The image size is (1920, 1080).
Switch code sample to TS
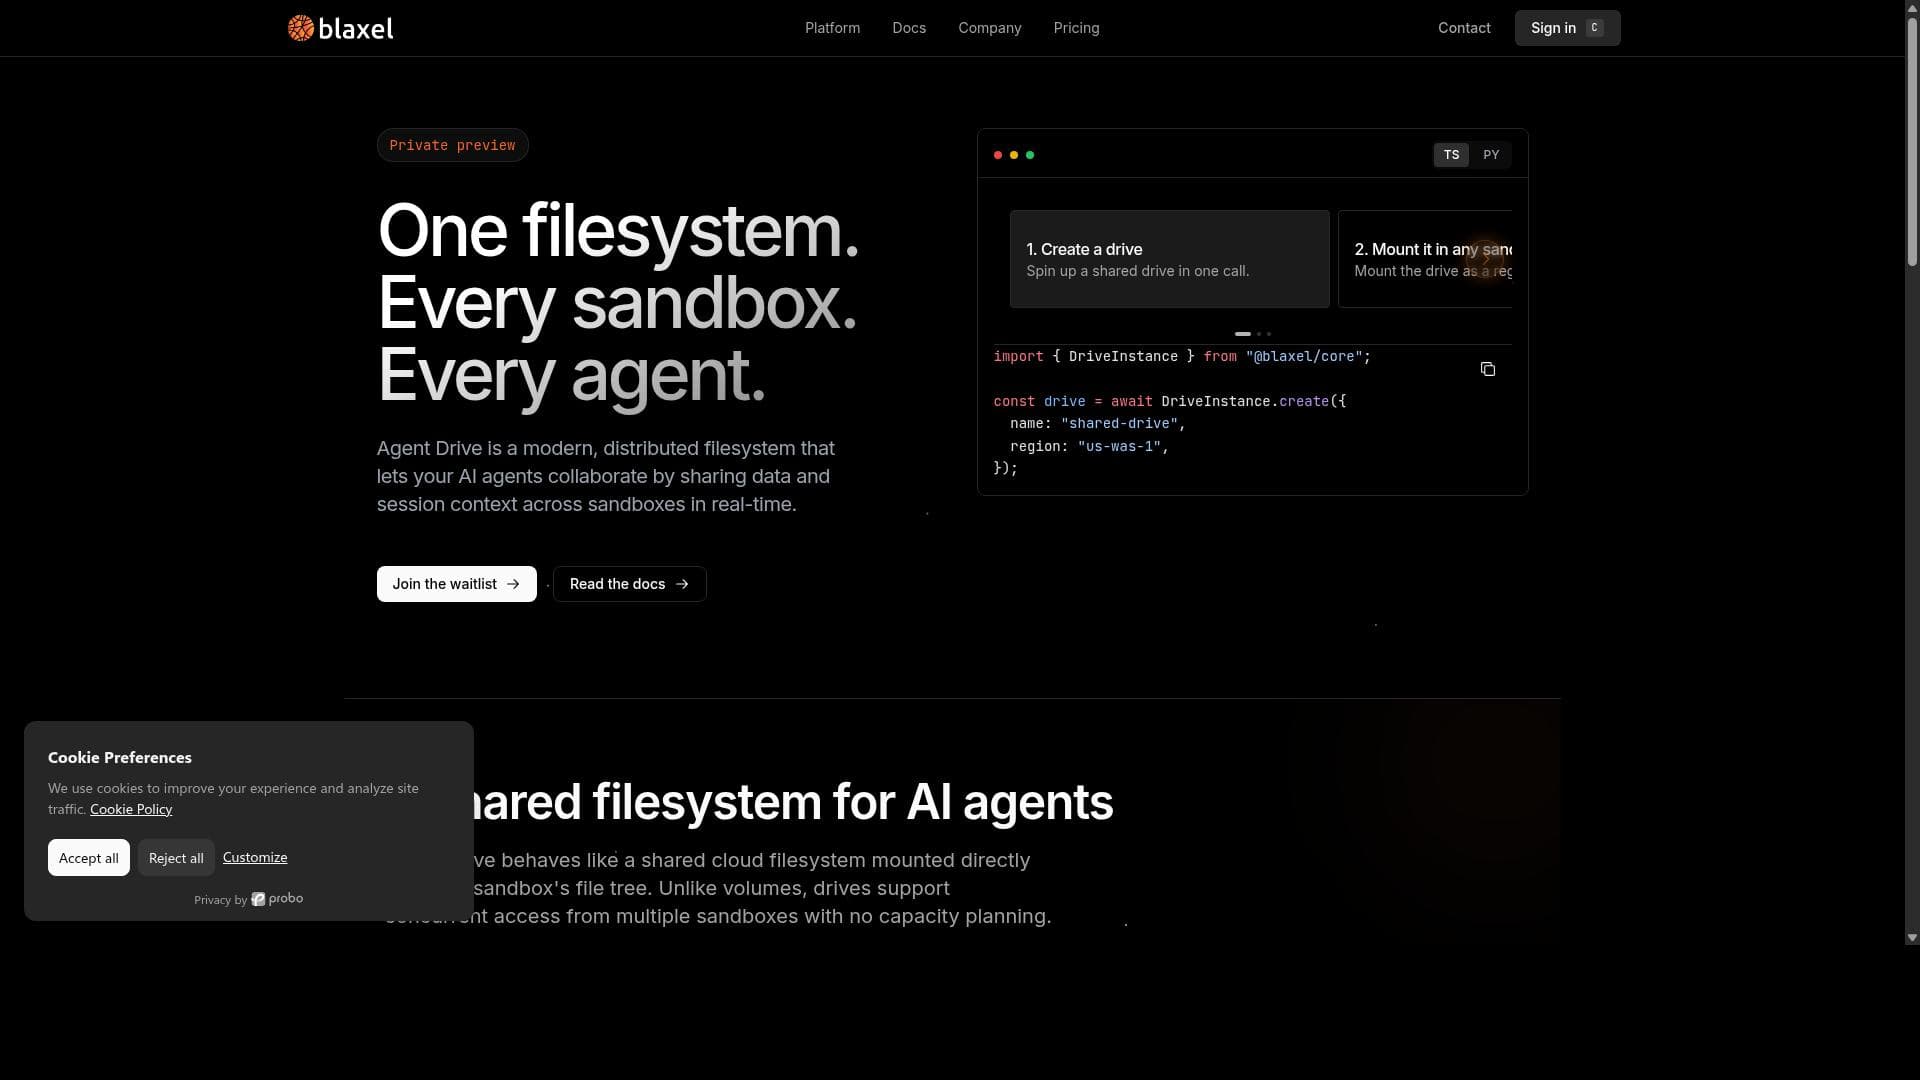coord(1451,155)
